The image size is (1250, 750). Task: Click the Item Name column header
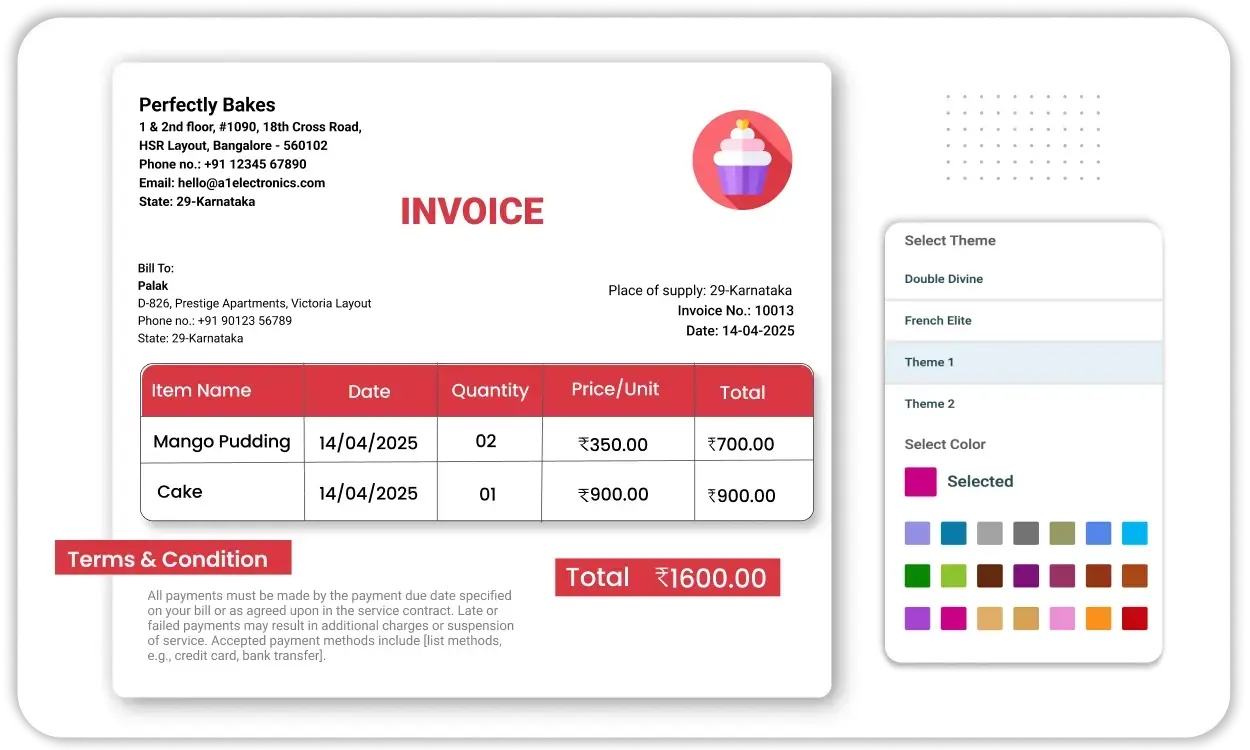(201, 391)
